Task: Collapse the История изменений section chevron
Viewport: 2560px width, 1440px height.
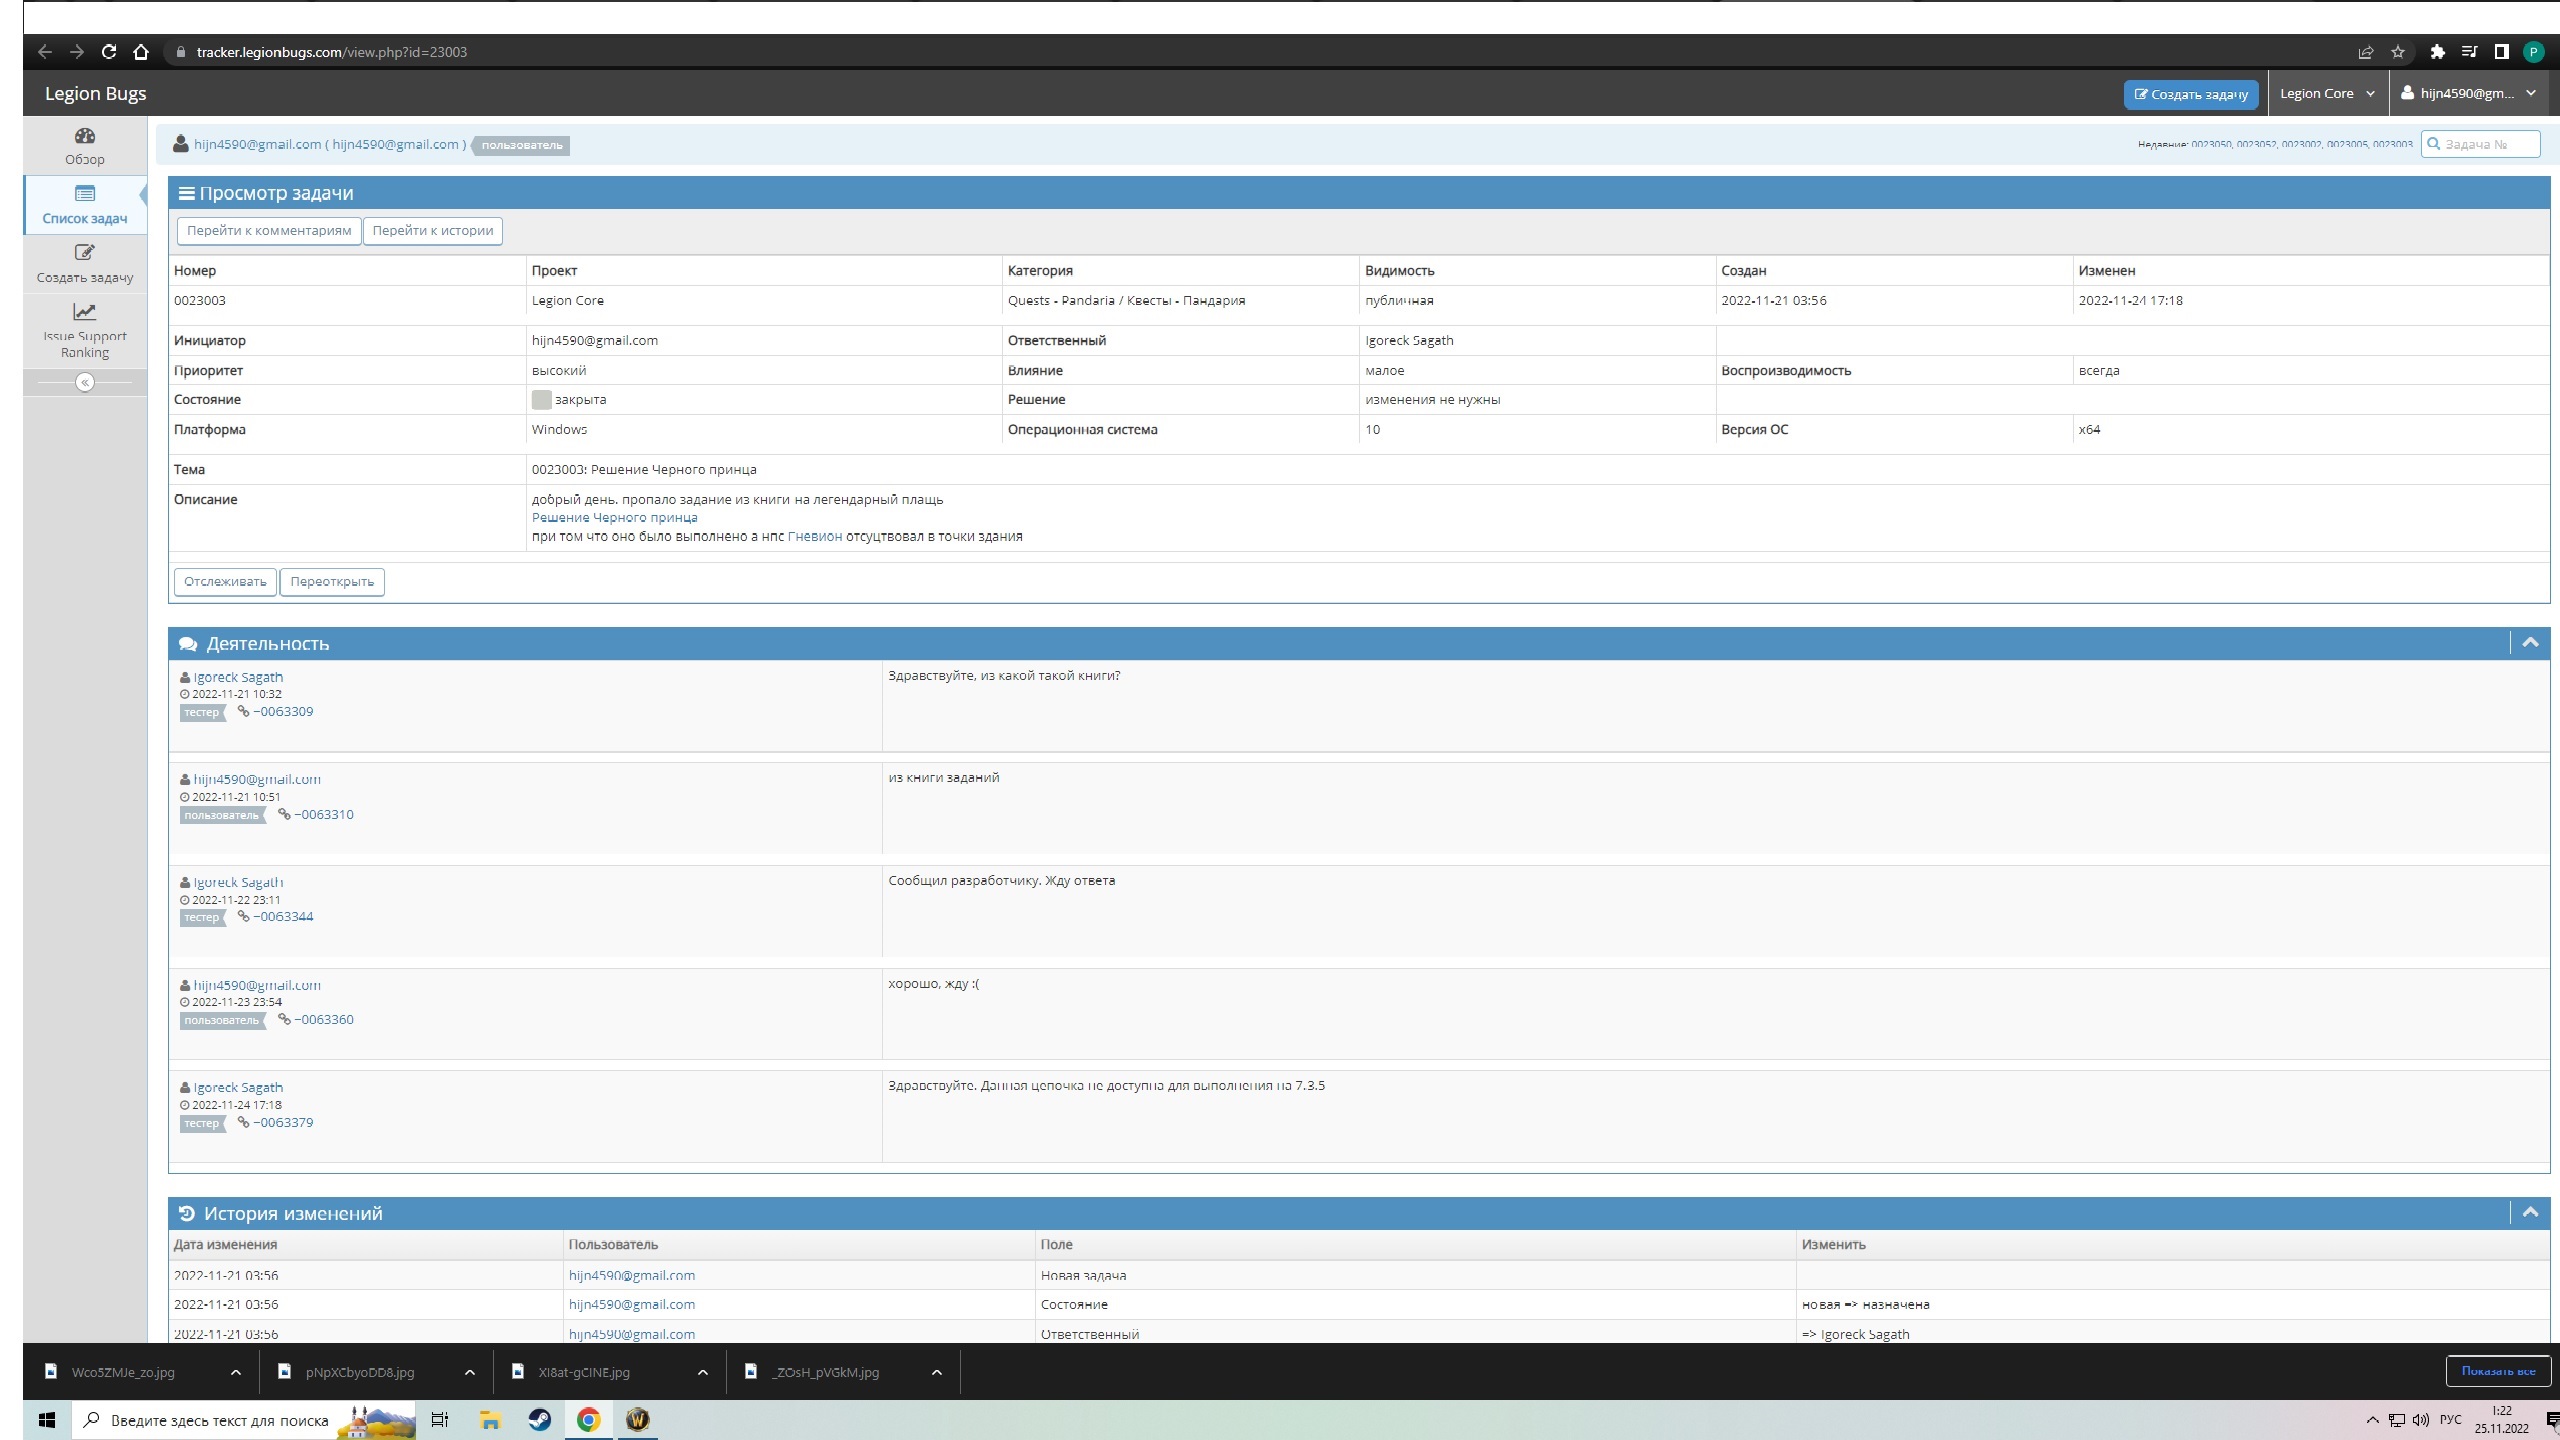Action: (2530, 1213)
